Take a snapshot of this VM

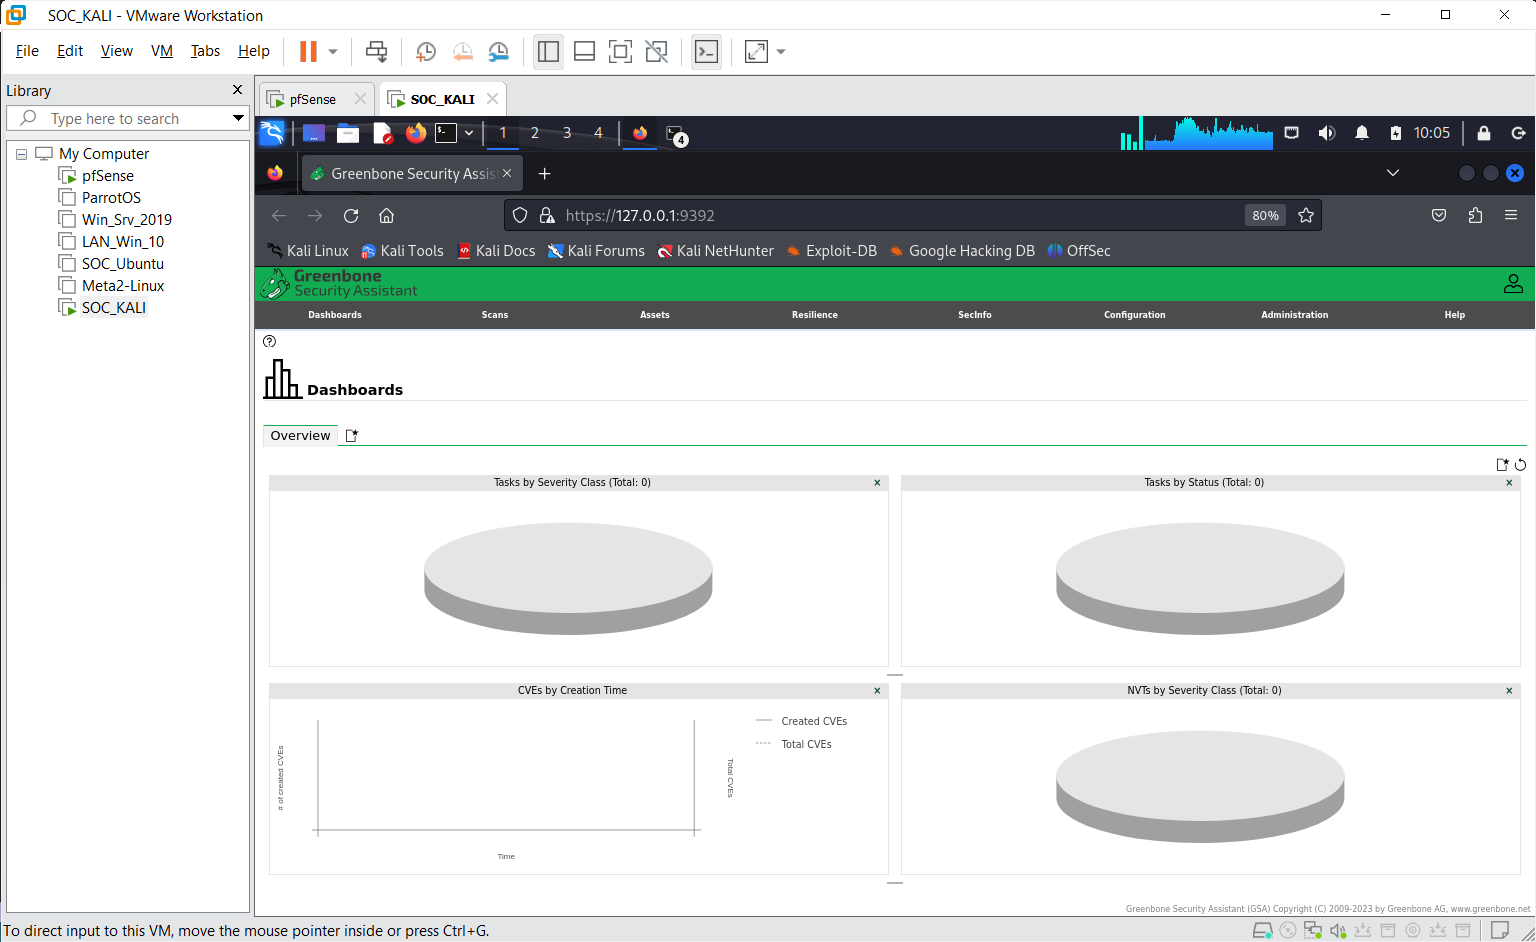(x=426, y=51)
